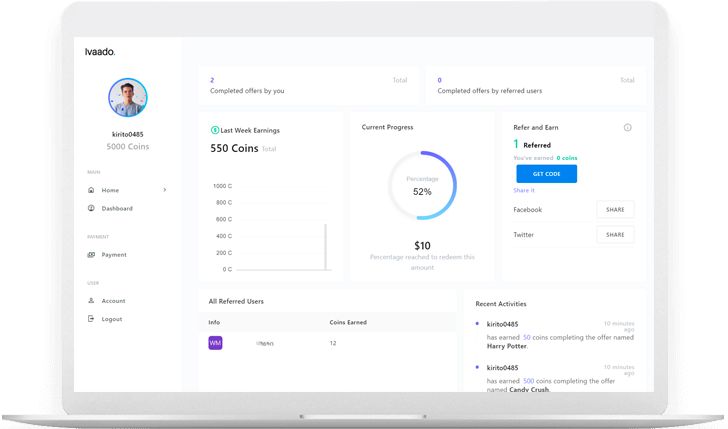Click the kirito0485 profile picture
The image size is (728, 429).
(x=127, y=98)
